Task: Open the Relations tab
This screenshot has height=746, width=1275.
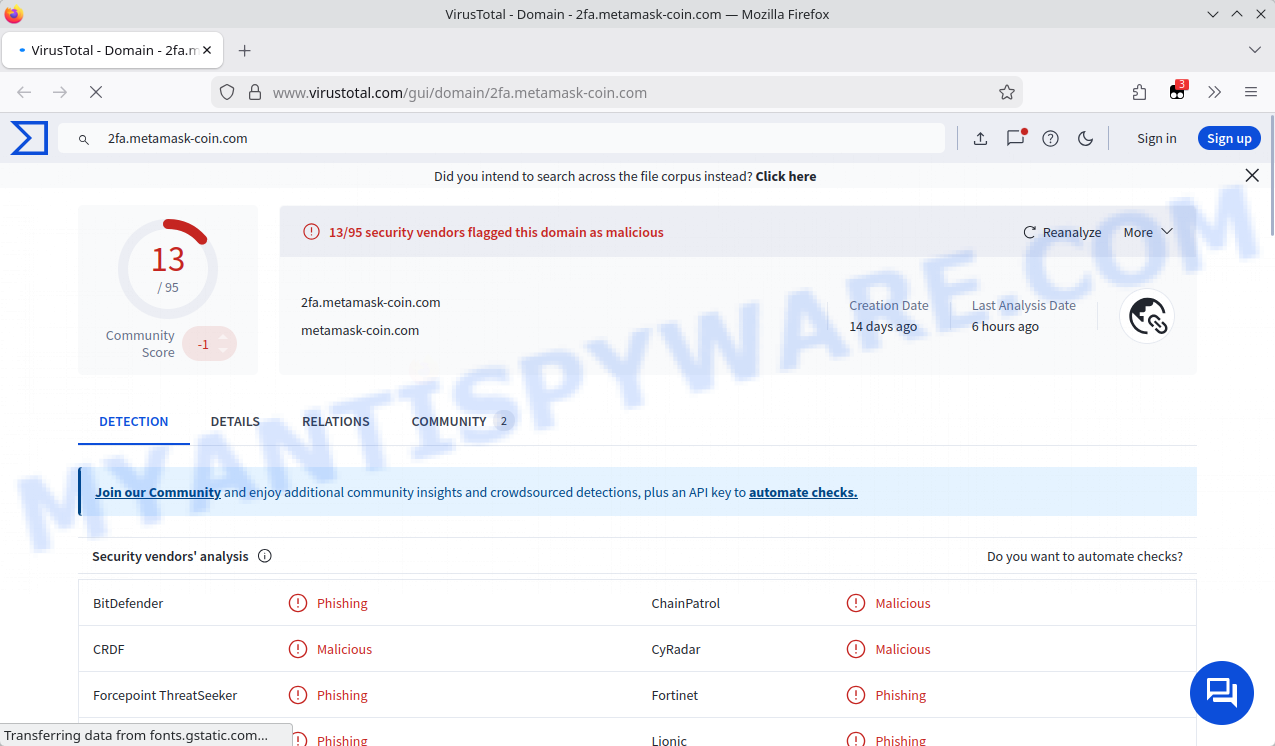Action: 336,421
